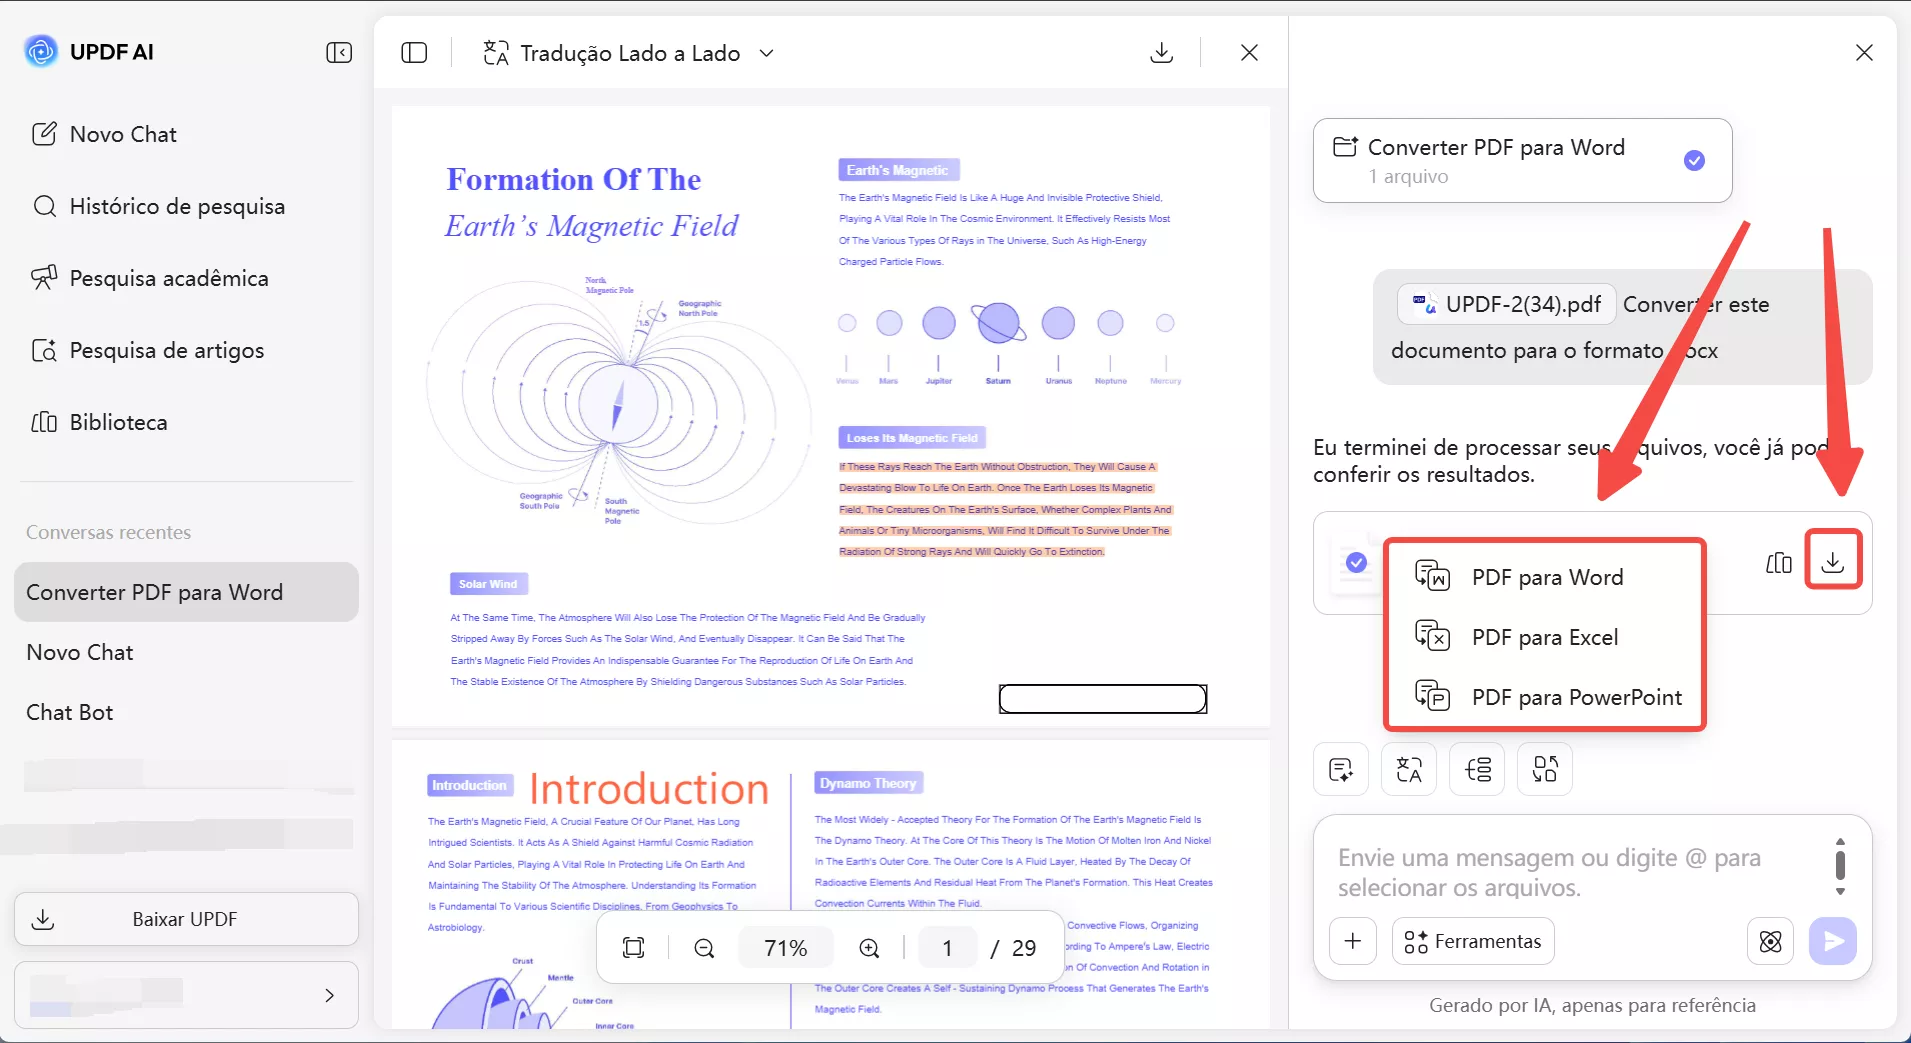Image resolution: width=1911 pixels, height=1043 pixels.
Task: Expand the recent chat item arrow at bottom
Action: click(x=331, y=996)
